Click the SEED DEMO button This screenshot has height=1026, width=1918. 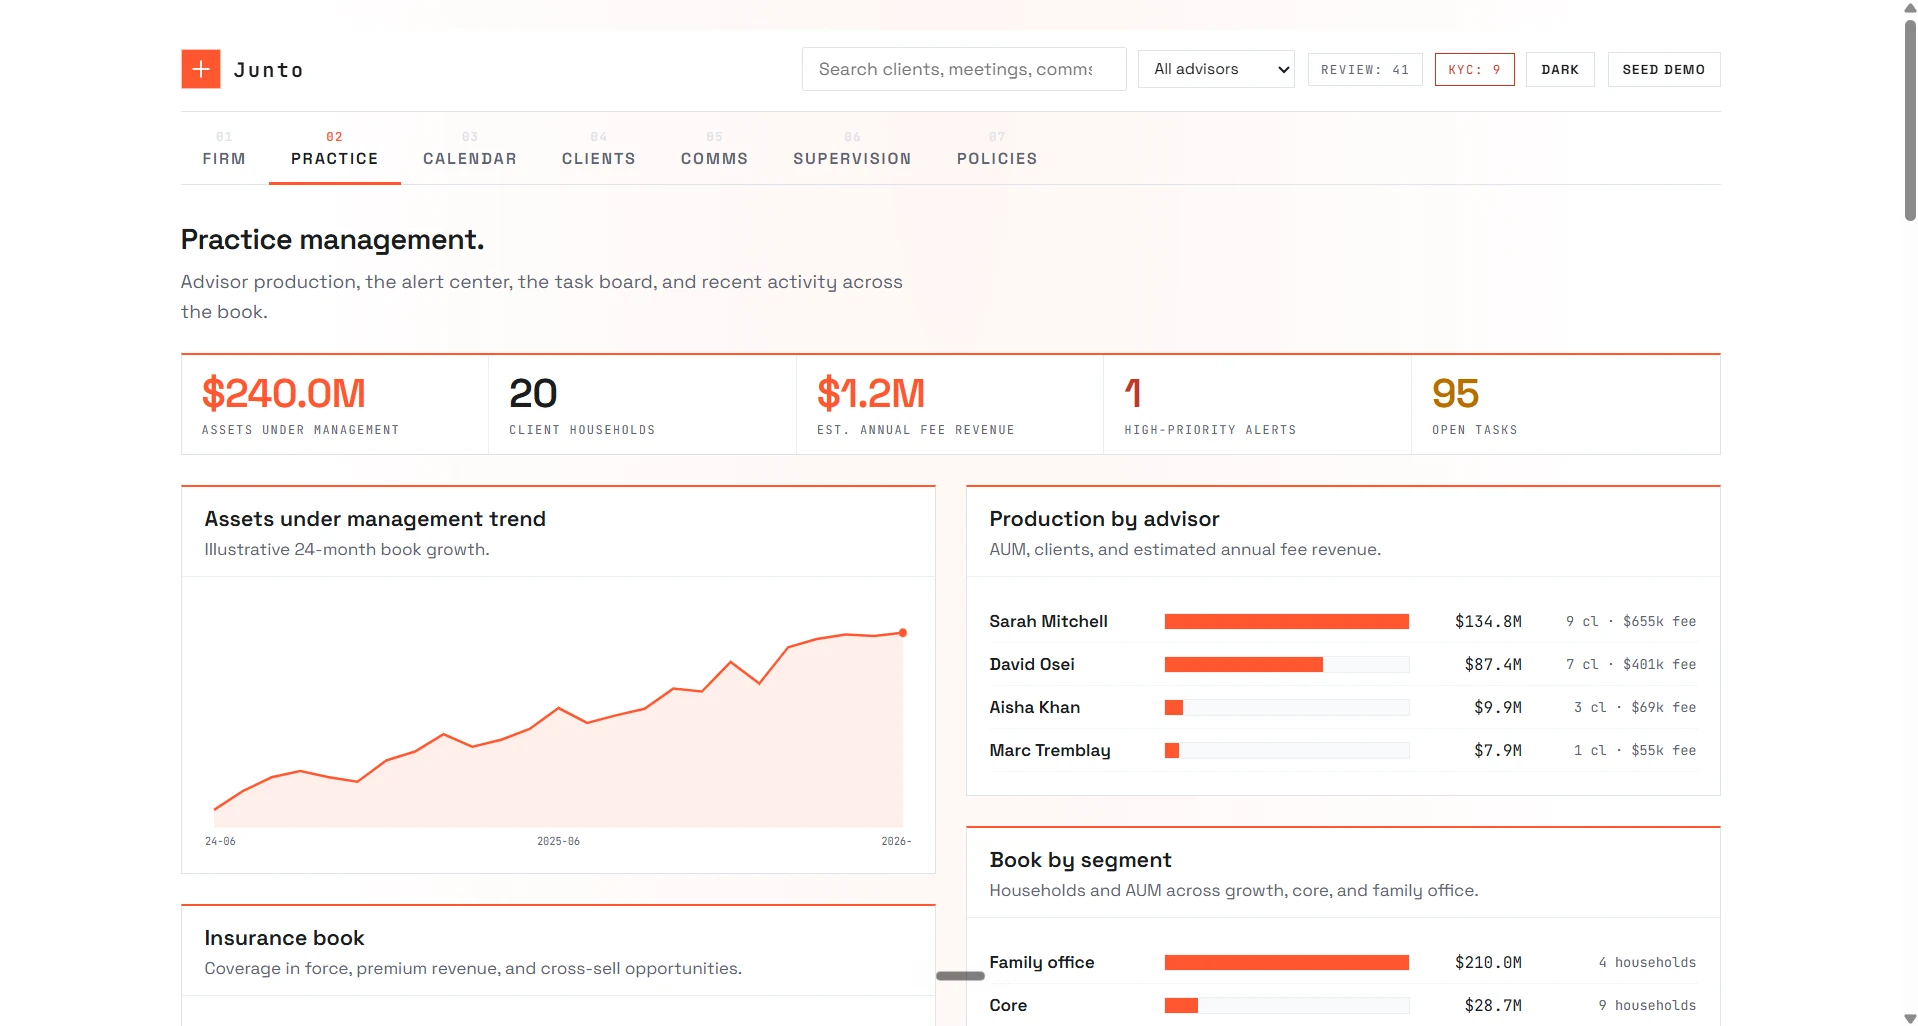(1664, 69)
